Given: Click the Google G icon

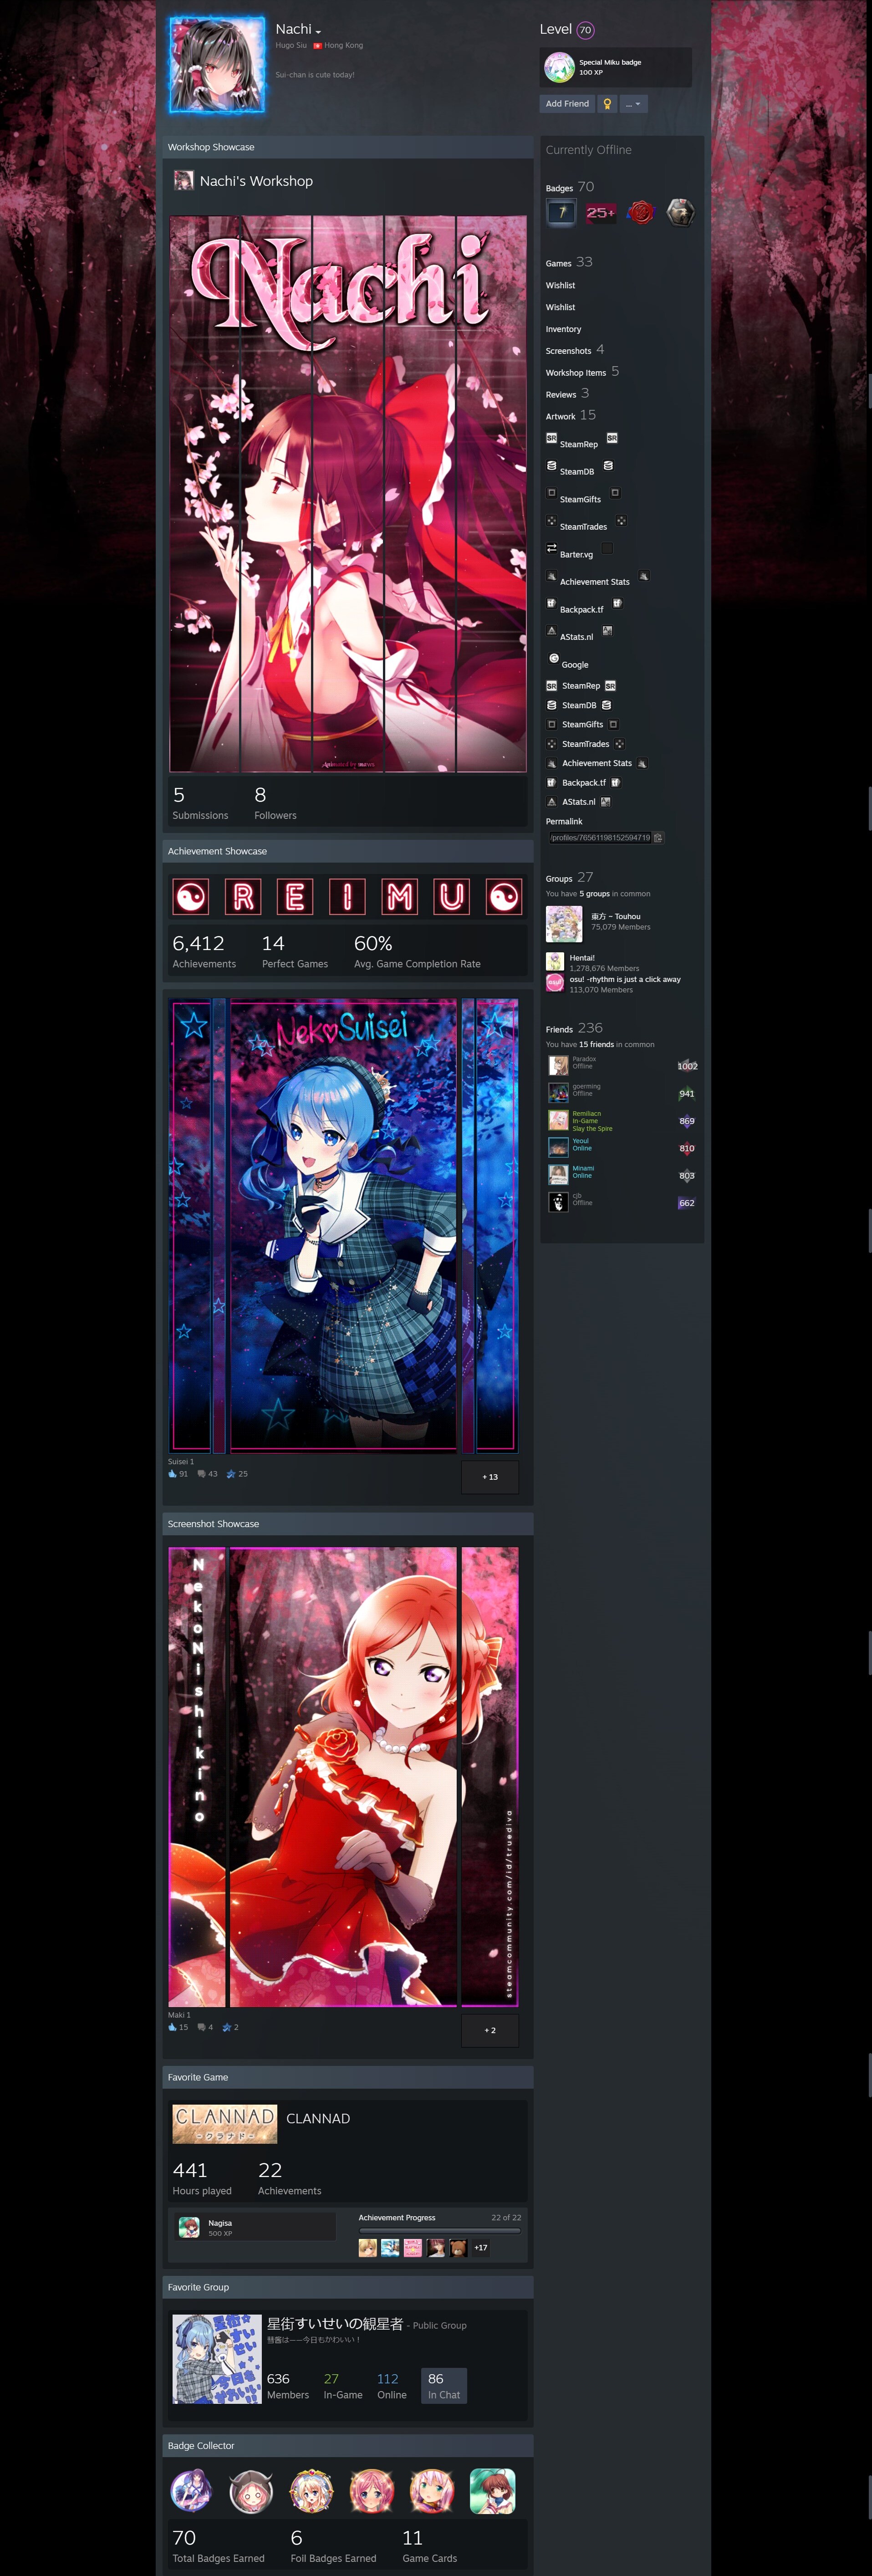Looking at the screenshot, I should click(554, 658).
